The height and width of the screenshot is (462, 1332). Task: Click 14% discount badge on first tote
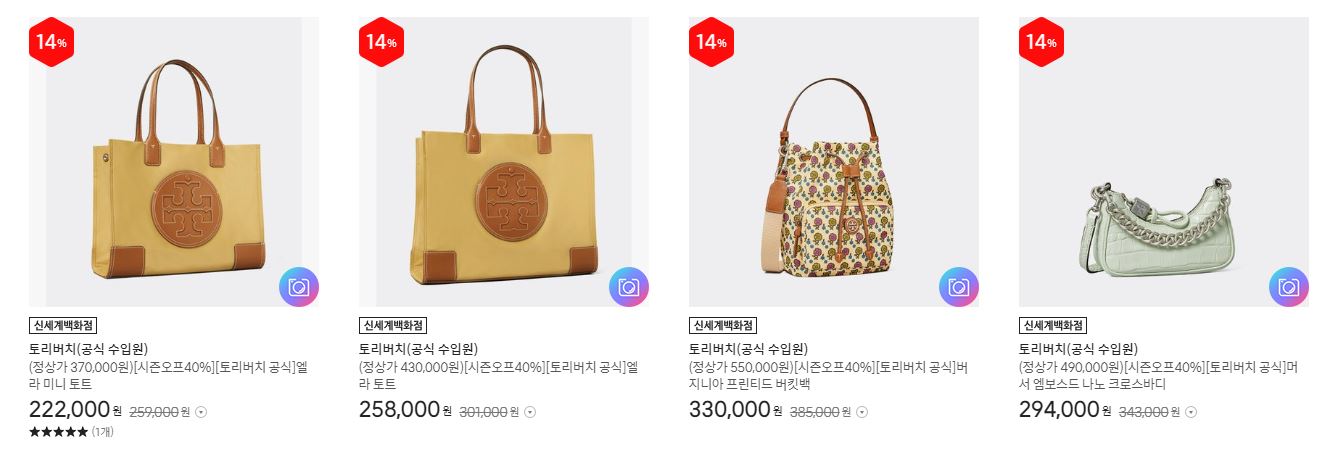click(x=51, y=42)
